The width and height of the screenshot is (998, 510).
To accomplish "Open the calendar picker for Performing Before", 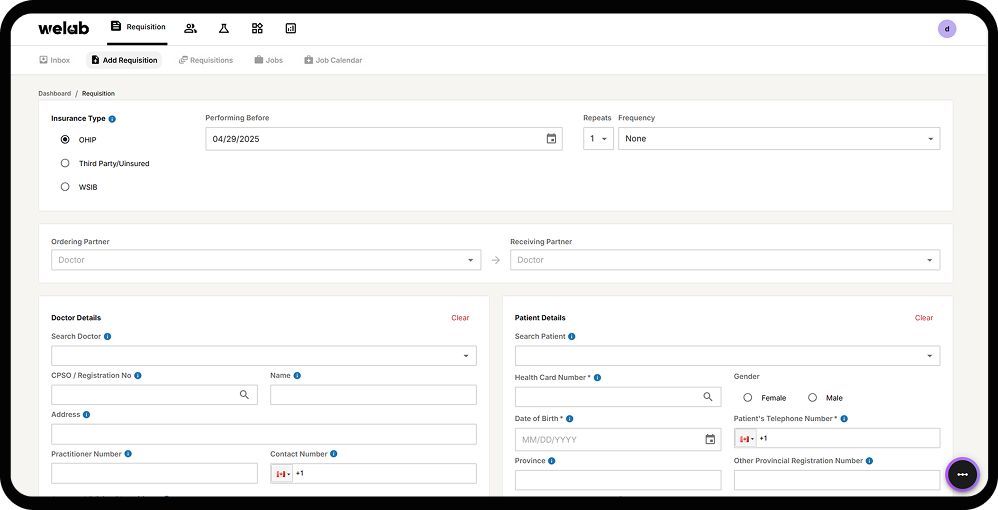I will [x=551, y=139].
